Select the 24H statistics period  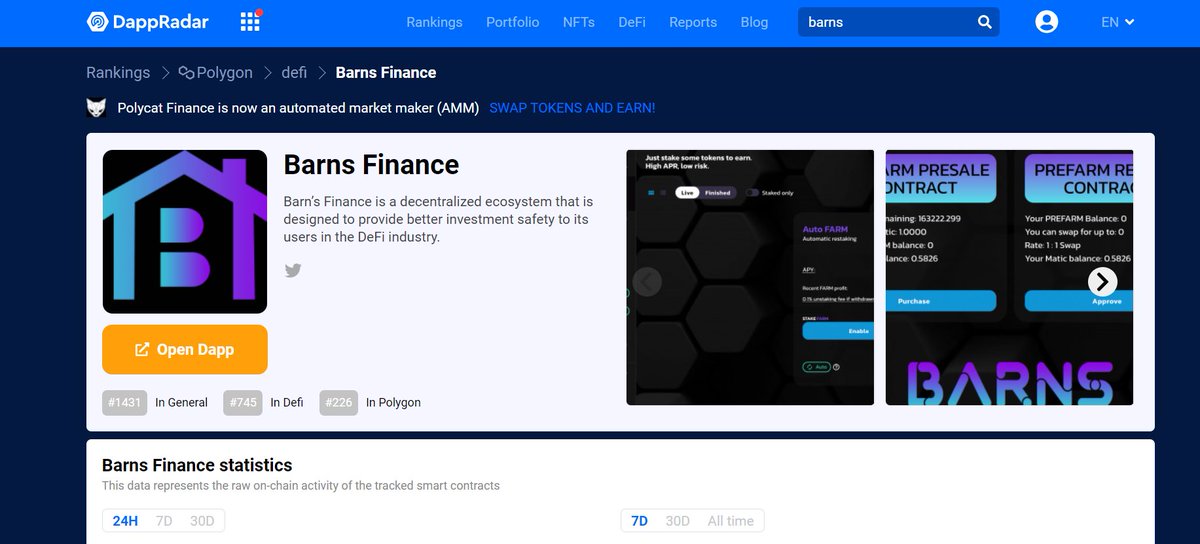coord(125,521)
